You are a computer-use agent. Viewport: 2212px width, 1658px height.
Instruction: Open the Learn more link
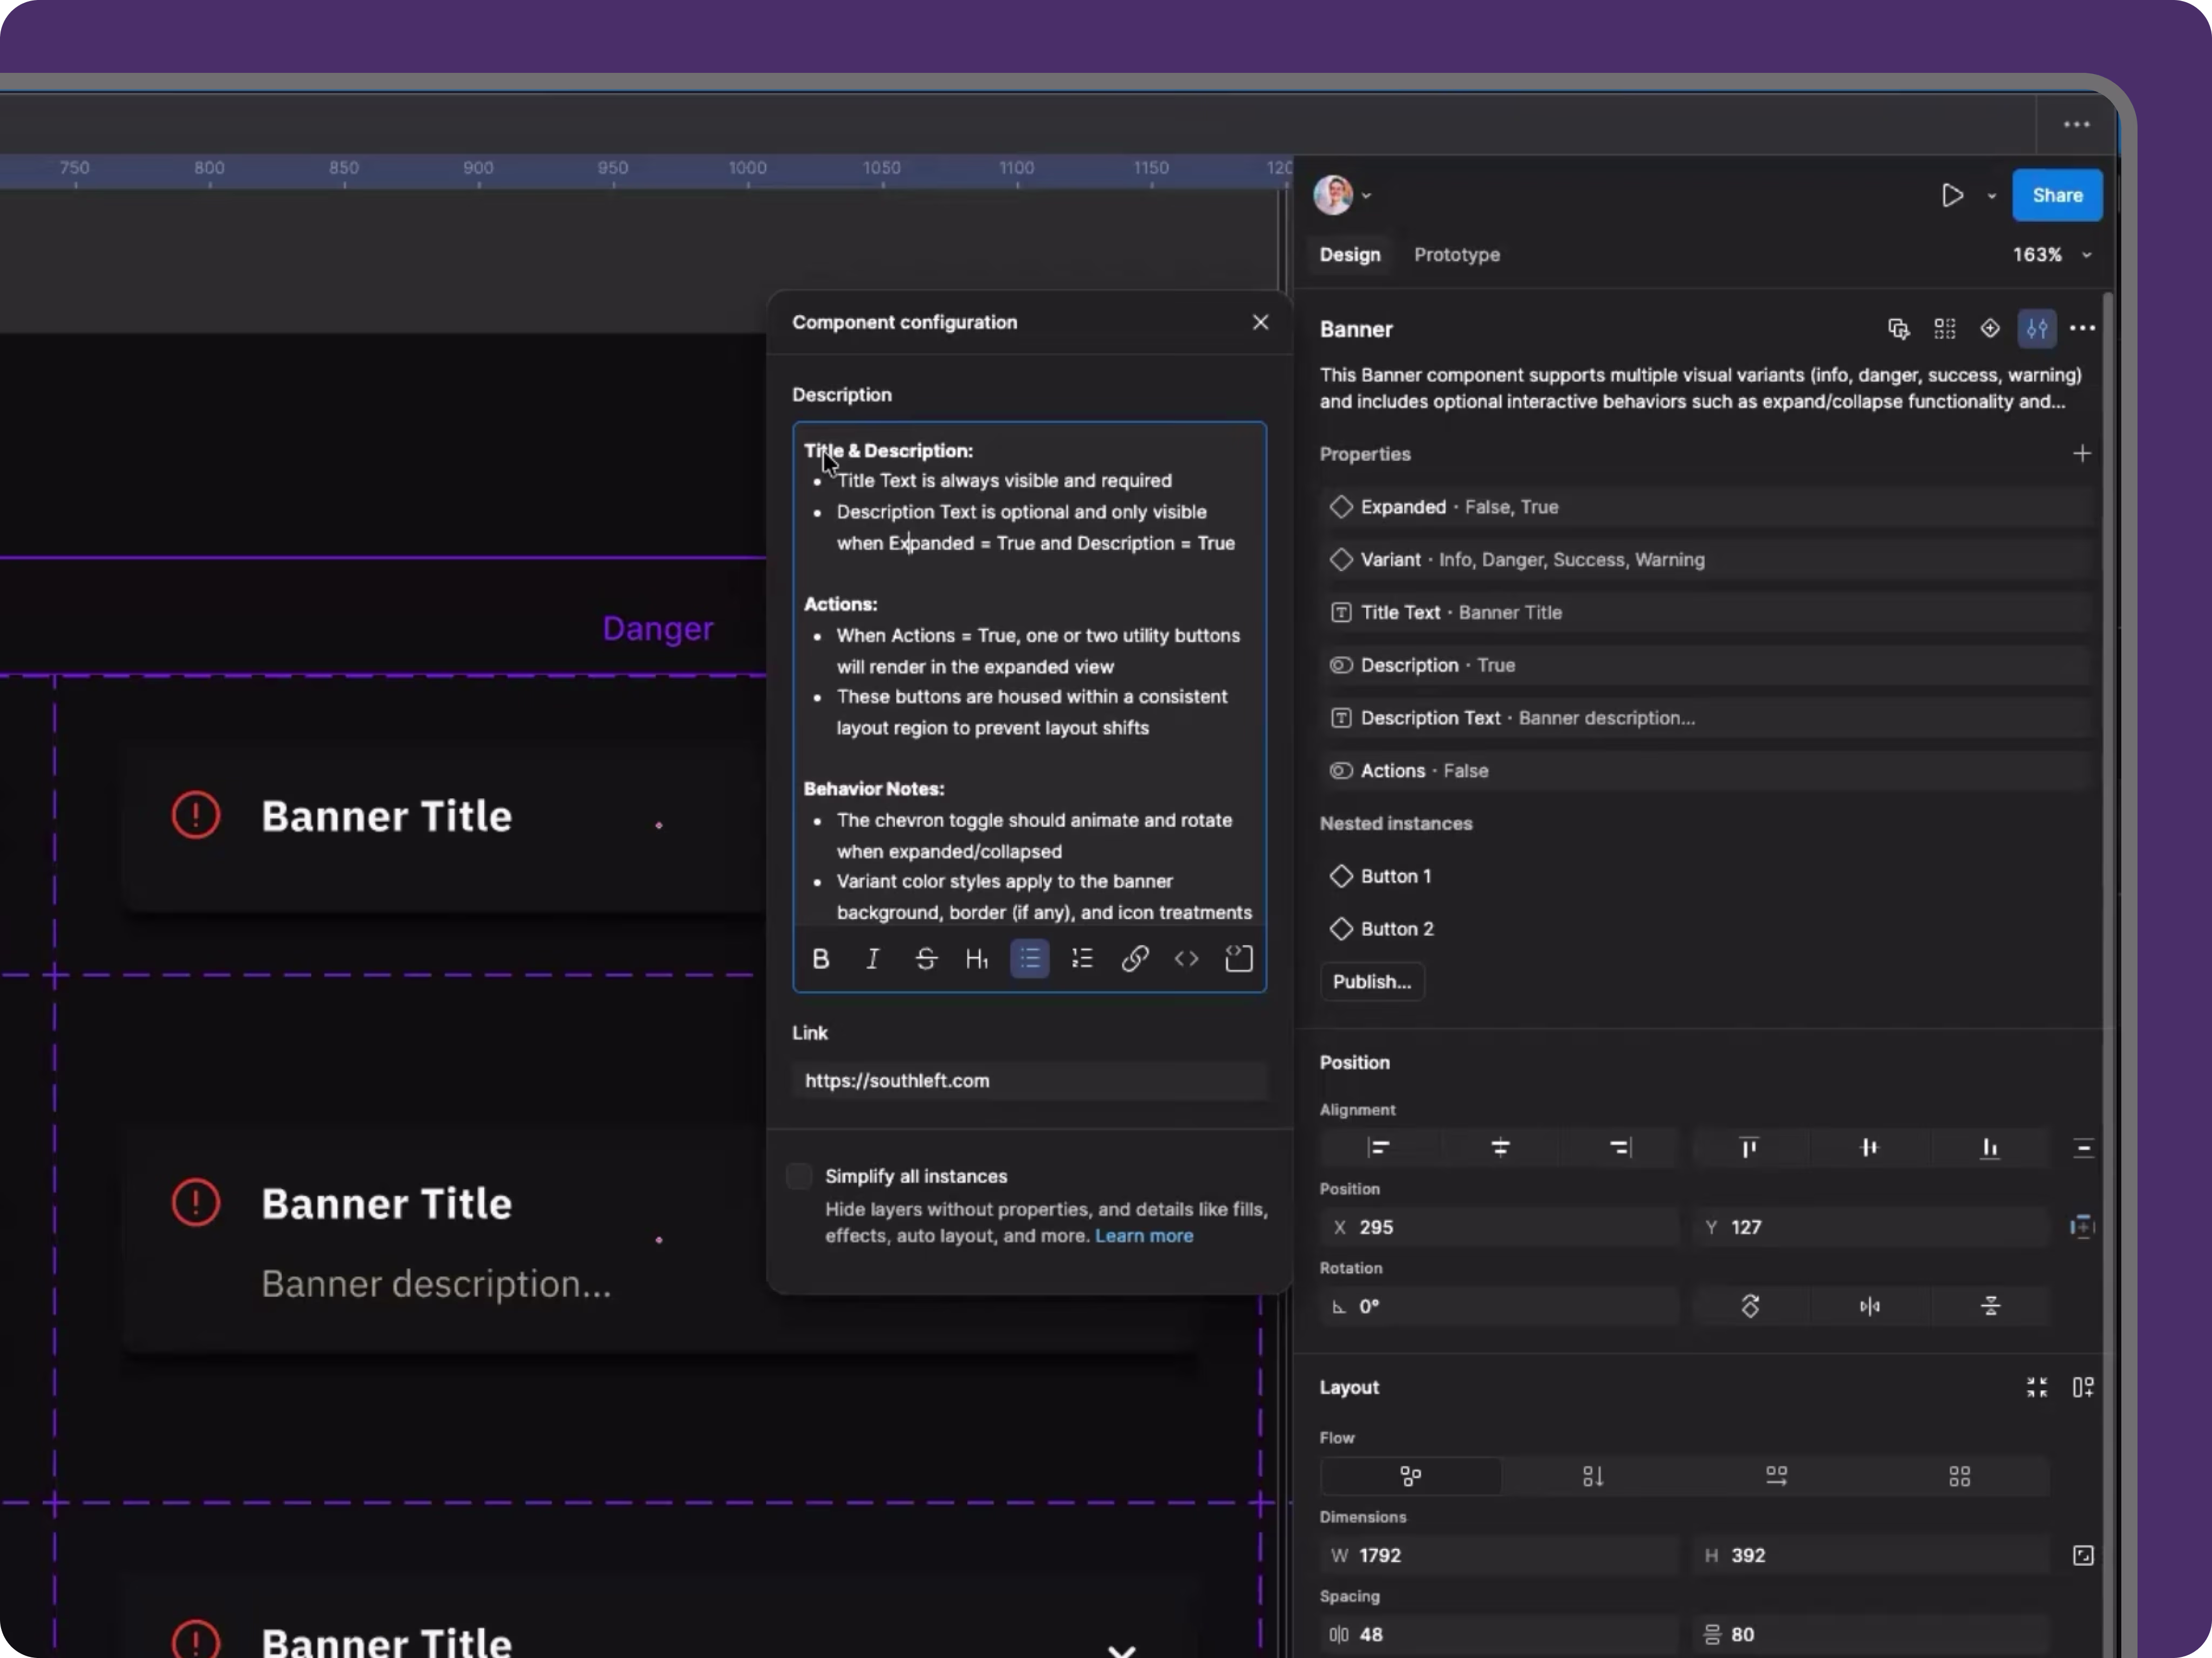pyautogui.click(x=1144, y=1236)
